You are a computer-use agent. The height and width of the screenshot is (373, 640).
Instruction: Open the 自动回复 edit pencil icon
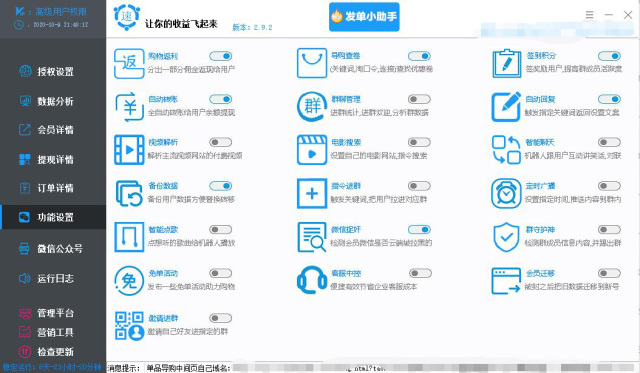click(507, 107)
